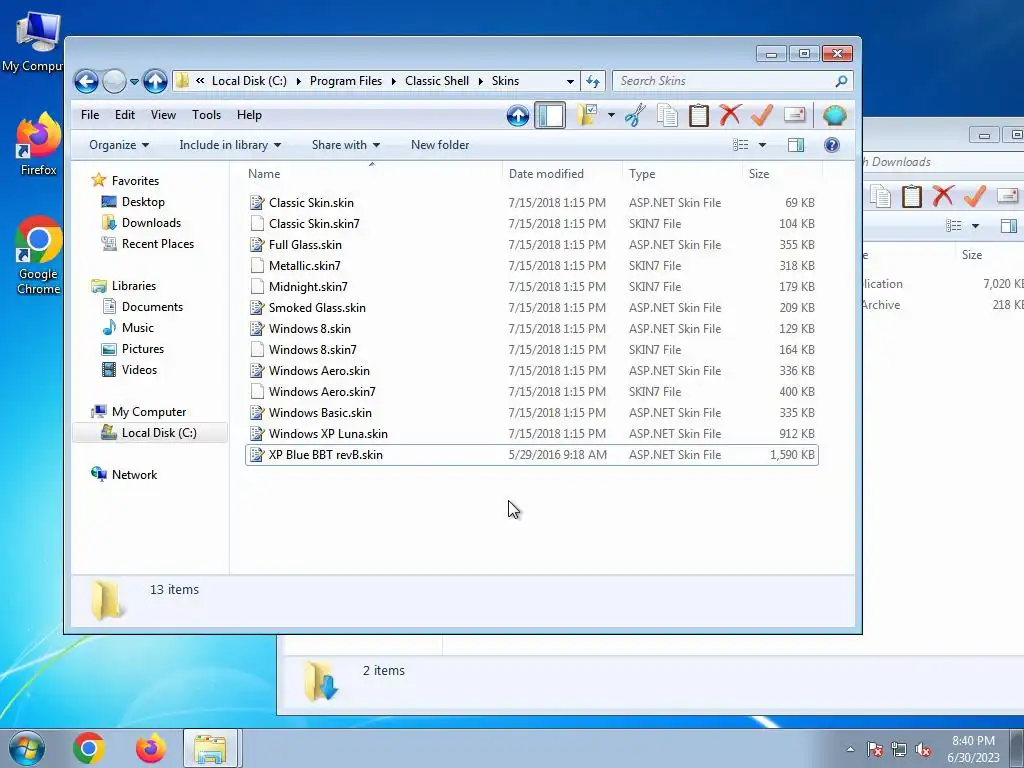Sort by the Name column header
This screenshot has width=1024, height=768.
point(372,174)
